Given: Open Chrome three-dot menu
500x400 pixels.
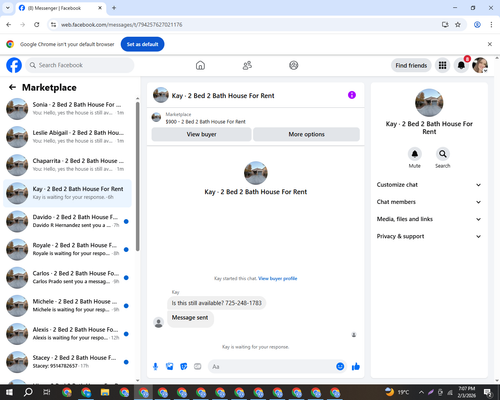Looking at the screenshot, I should (x=491, y=25).
